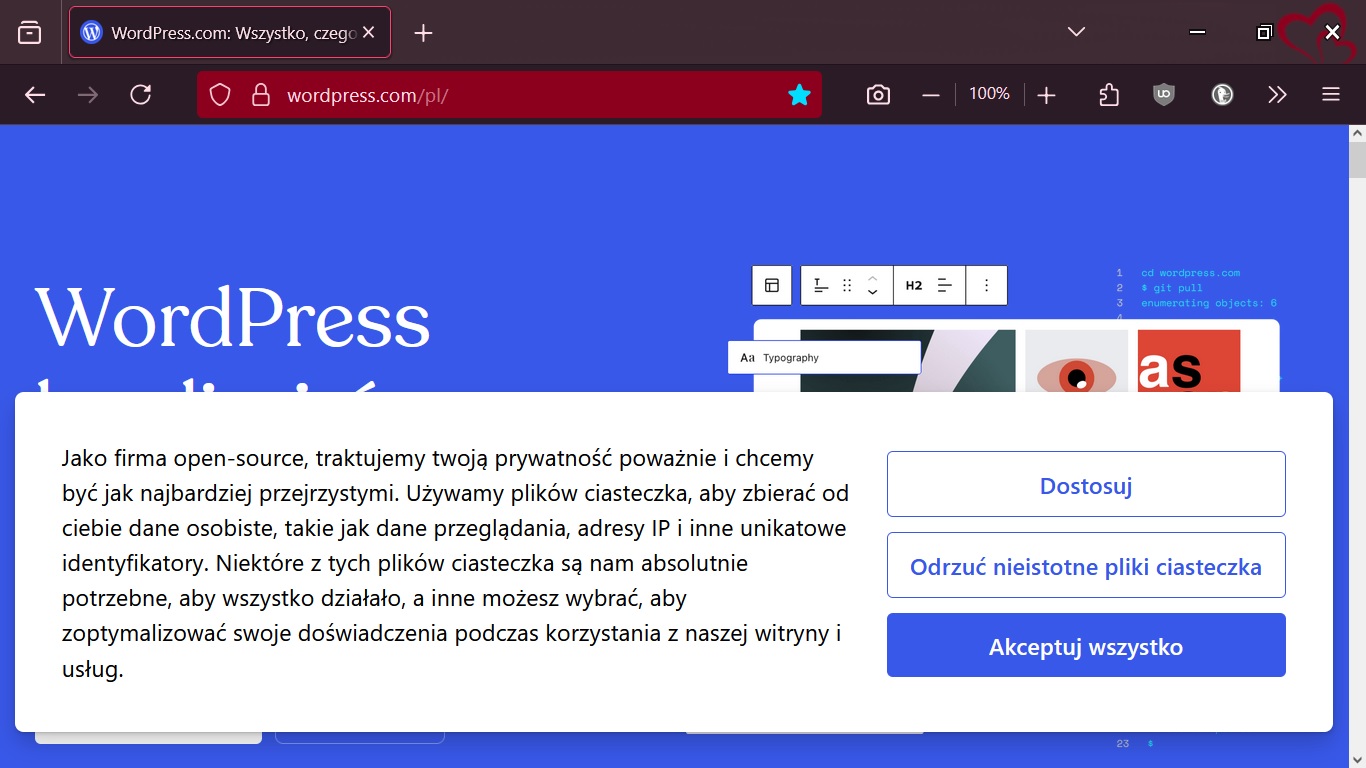Viewport: 1366px width, 768px height.
Task: Open the uBlock Origin extension icon
Action: pos(1164,95)
